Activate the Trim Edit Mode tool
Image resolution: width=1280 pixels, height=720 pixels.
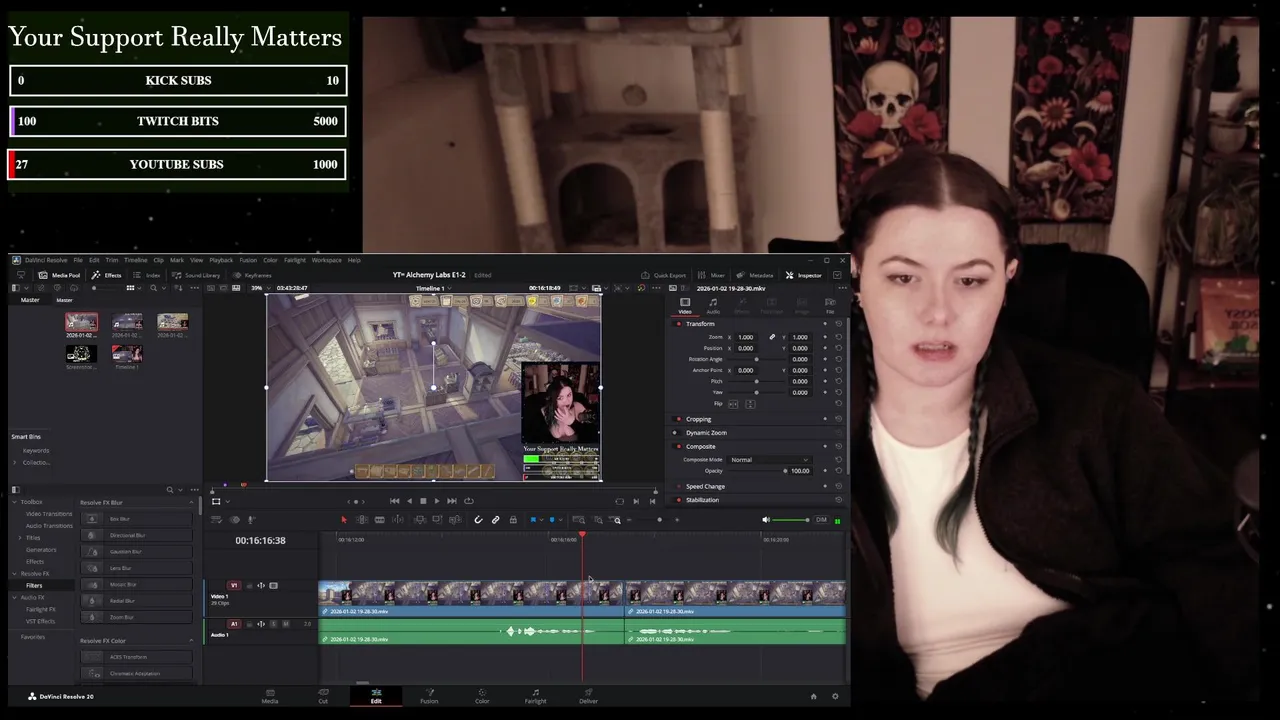pos(361,520)
